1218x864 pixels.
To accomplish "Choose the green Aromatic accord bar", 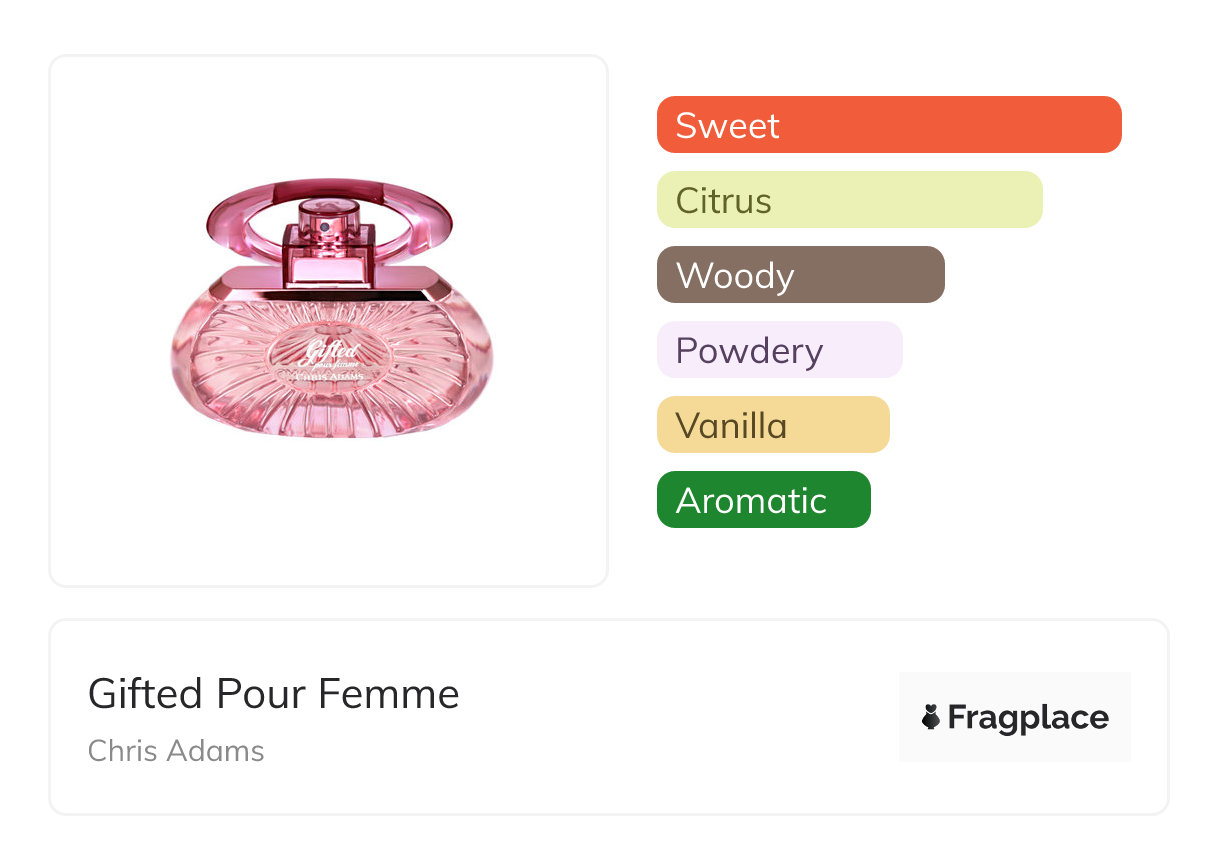I will [763, 500].
